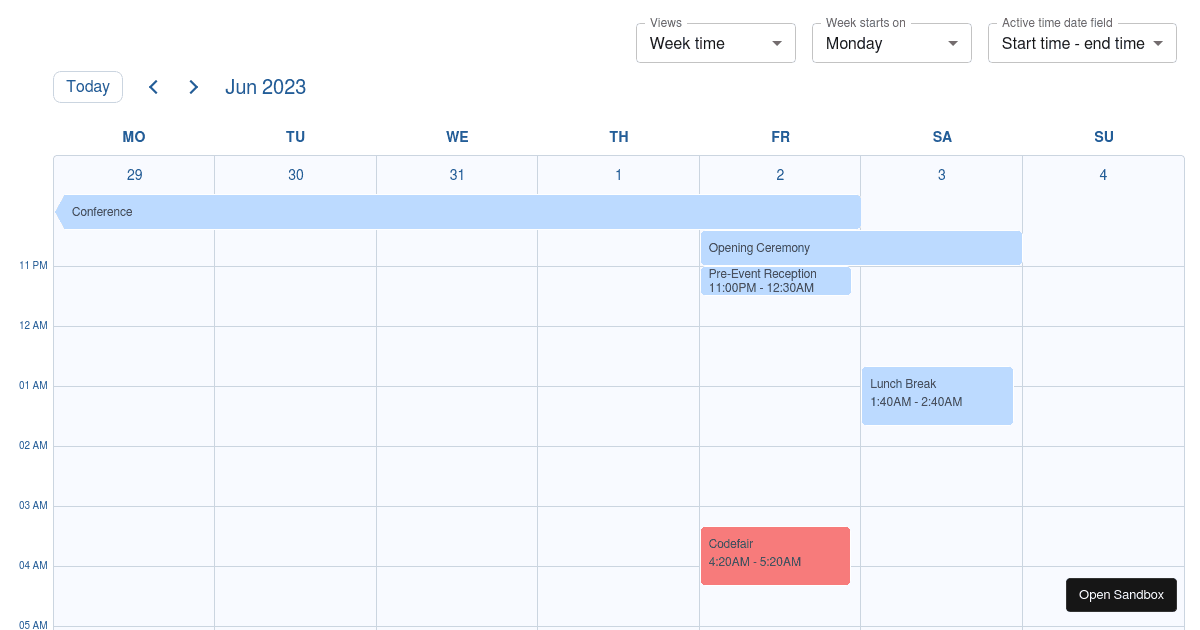Click the Open Sandbox button
The width and height of the screenshot is (1200, 630).
point(1121,594)
